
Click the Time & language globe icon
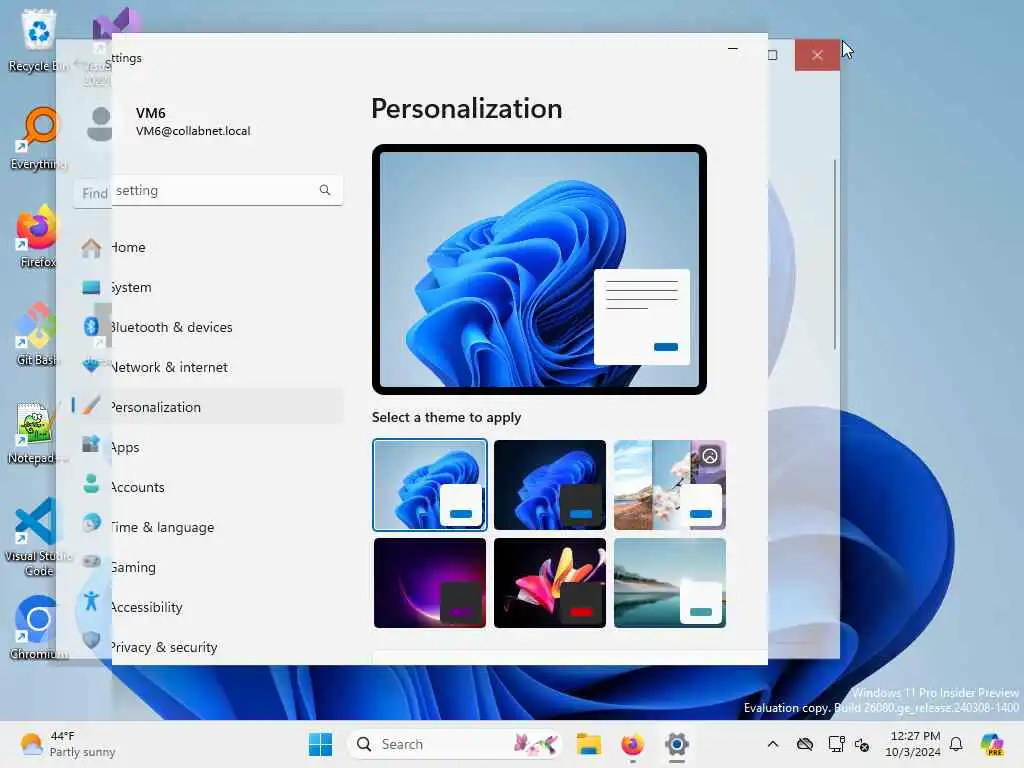(x=91, y=523)
